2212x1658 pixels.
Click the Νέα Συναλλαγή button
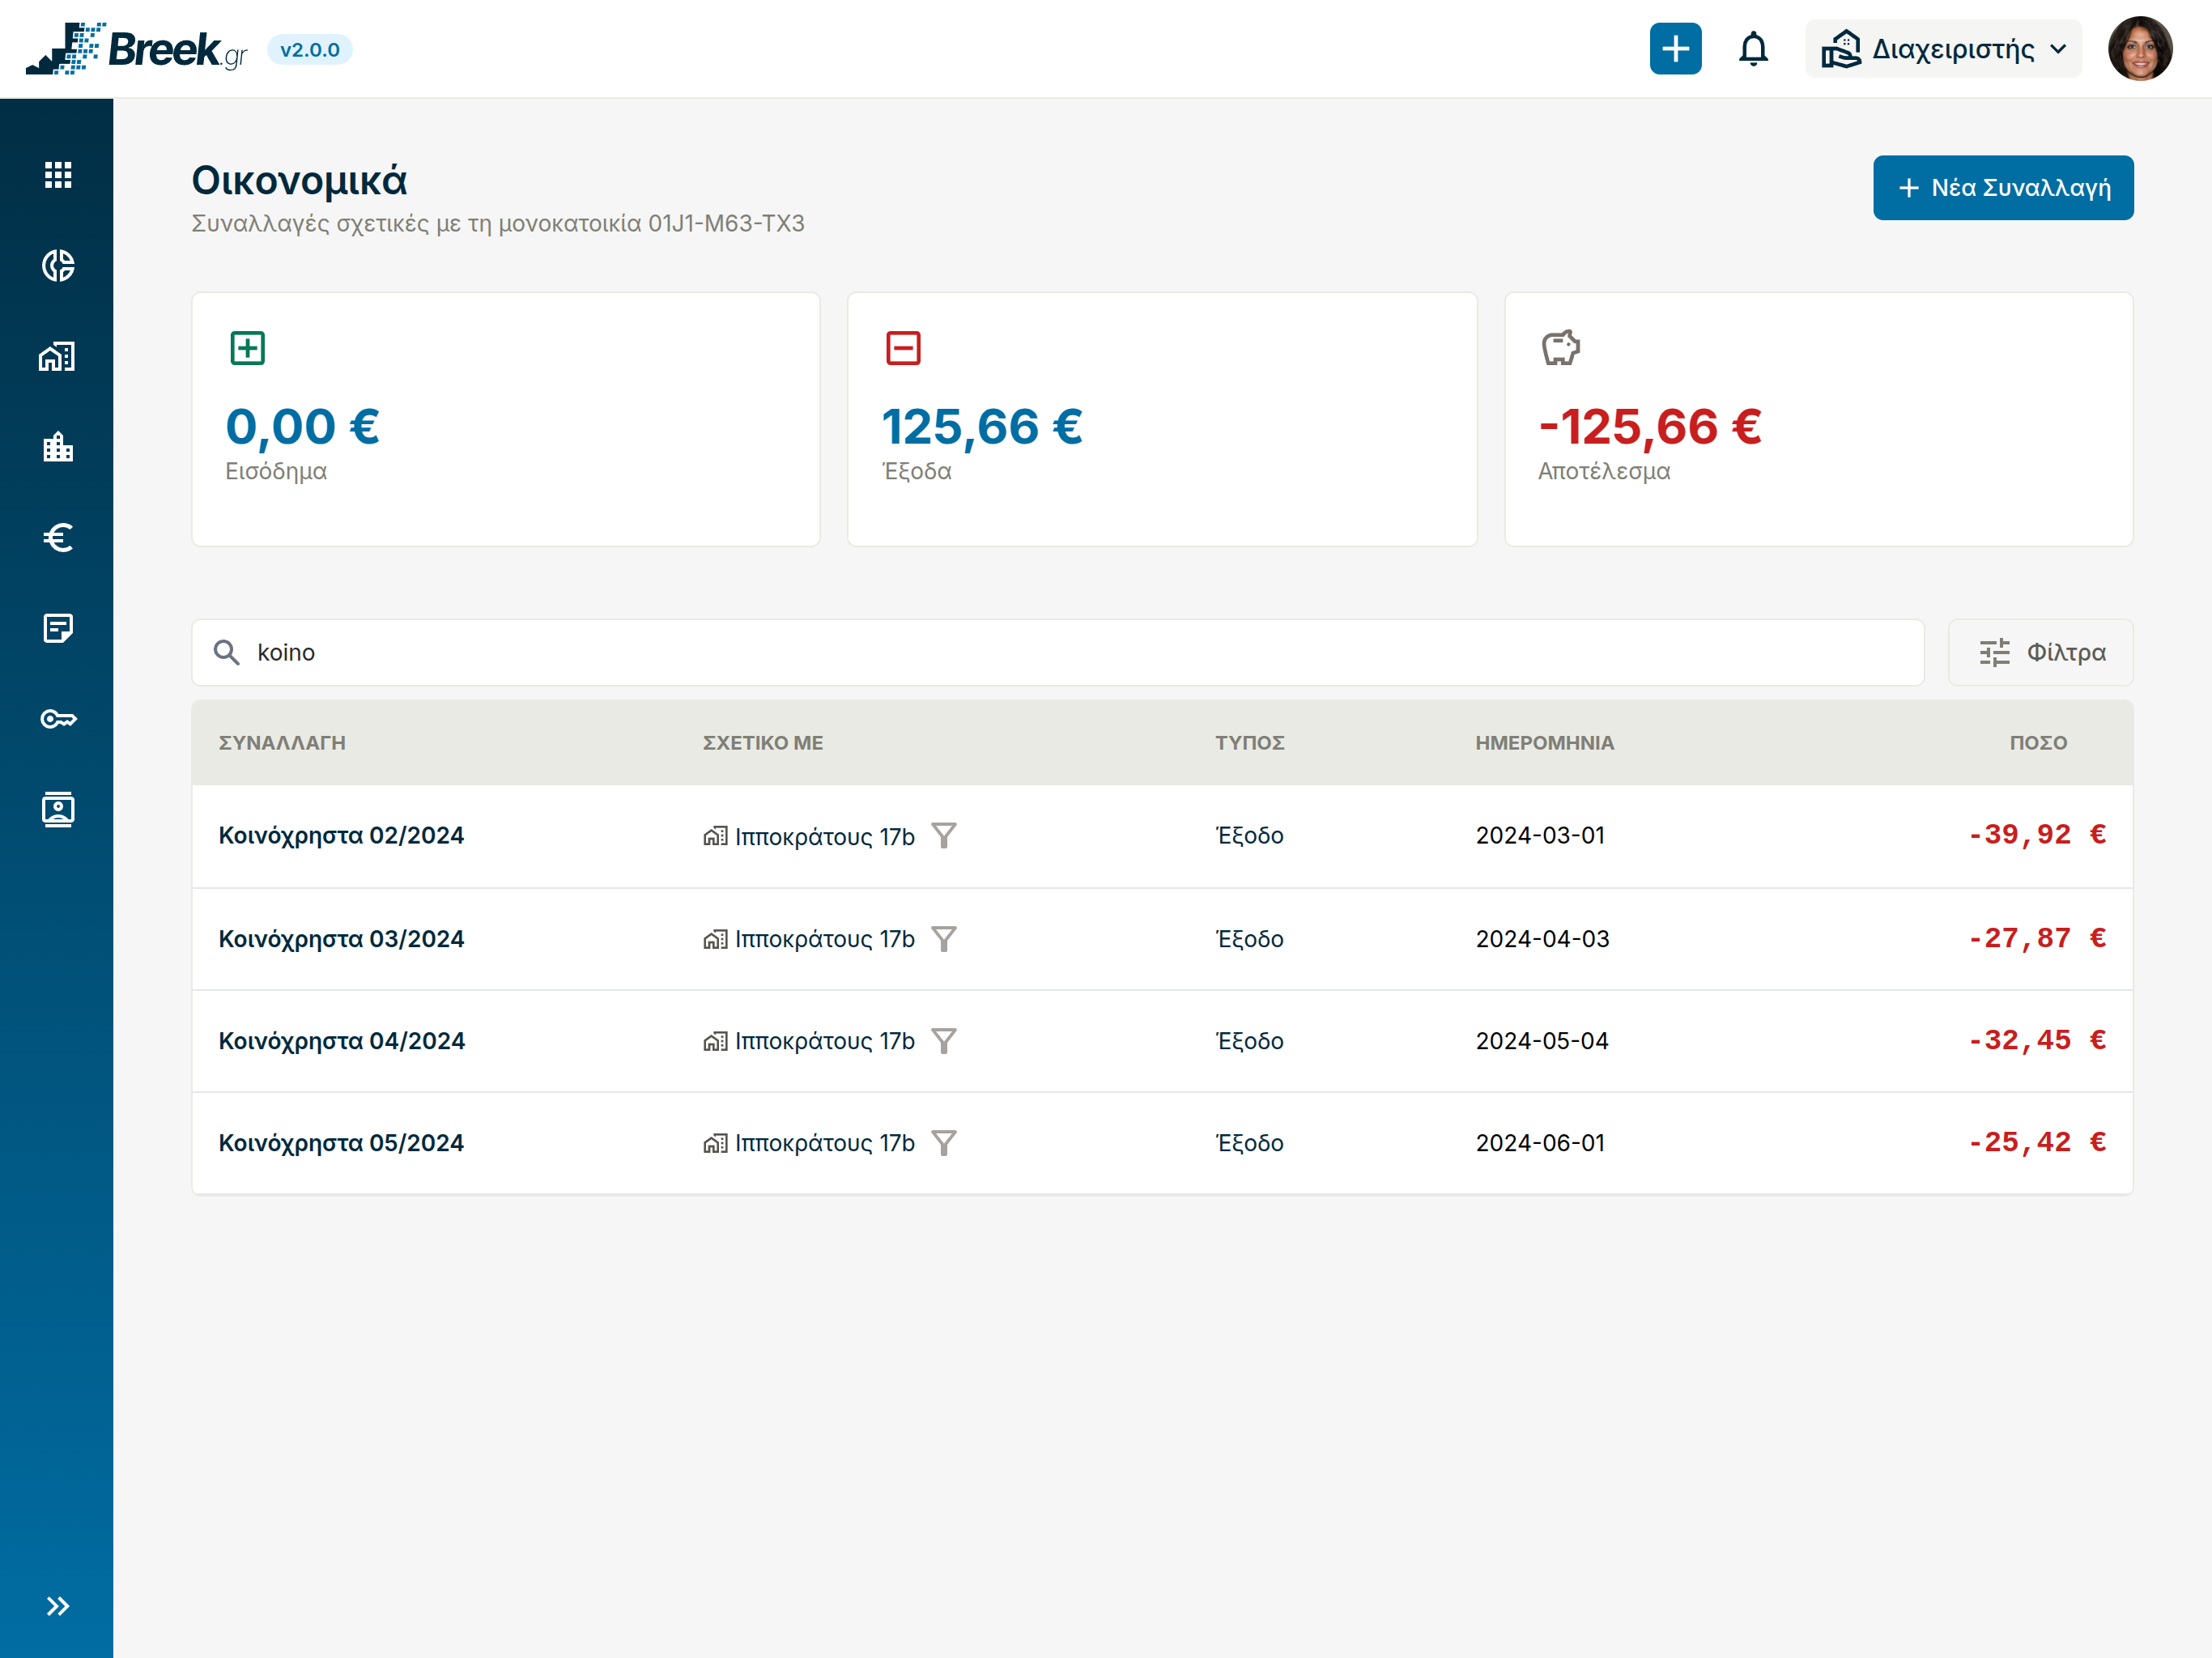(x=2003, y=186)
